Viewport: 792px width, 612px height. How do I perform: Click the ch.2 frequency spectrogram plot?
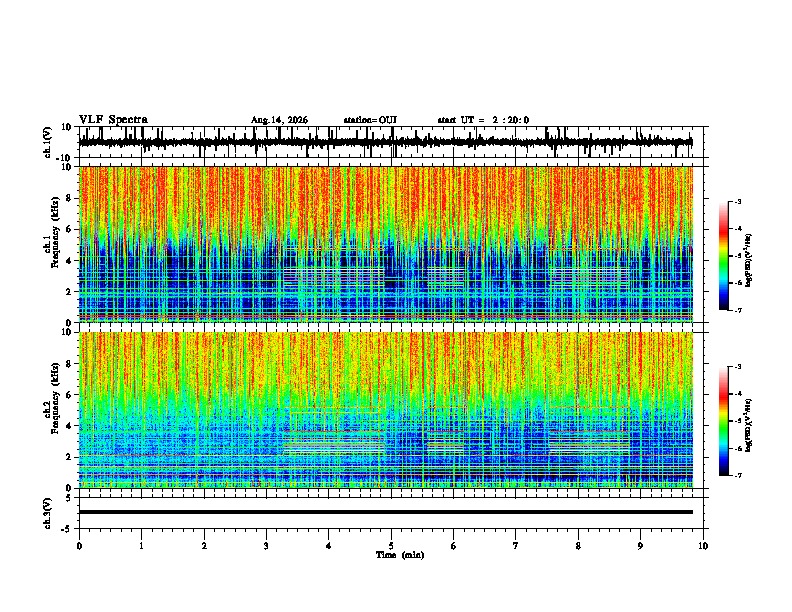click(386, 410)
